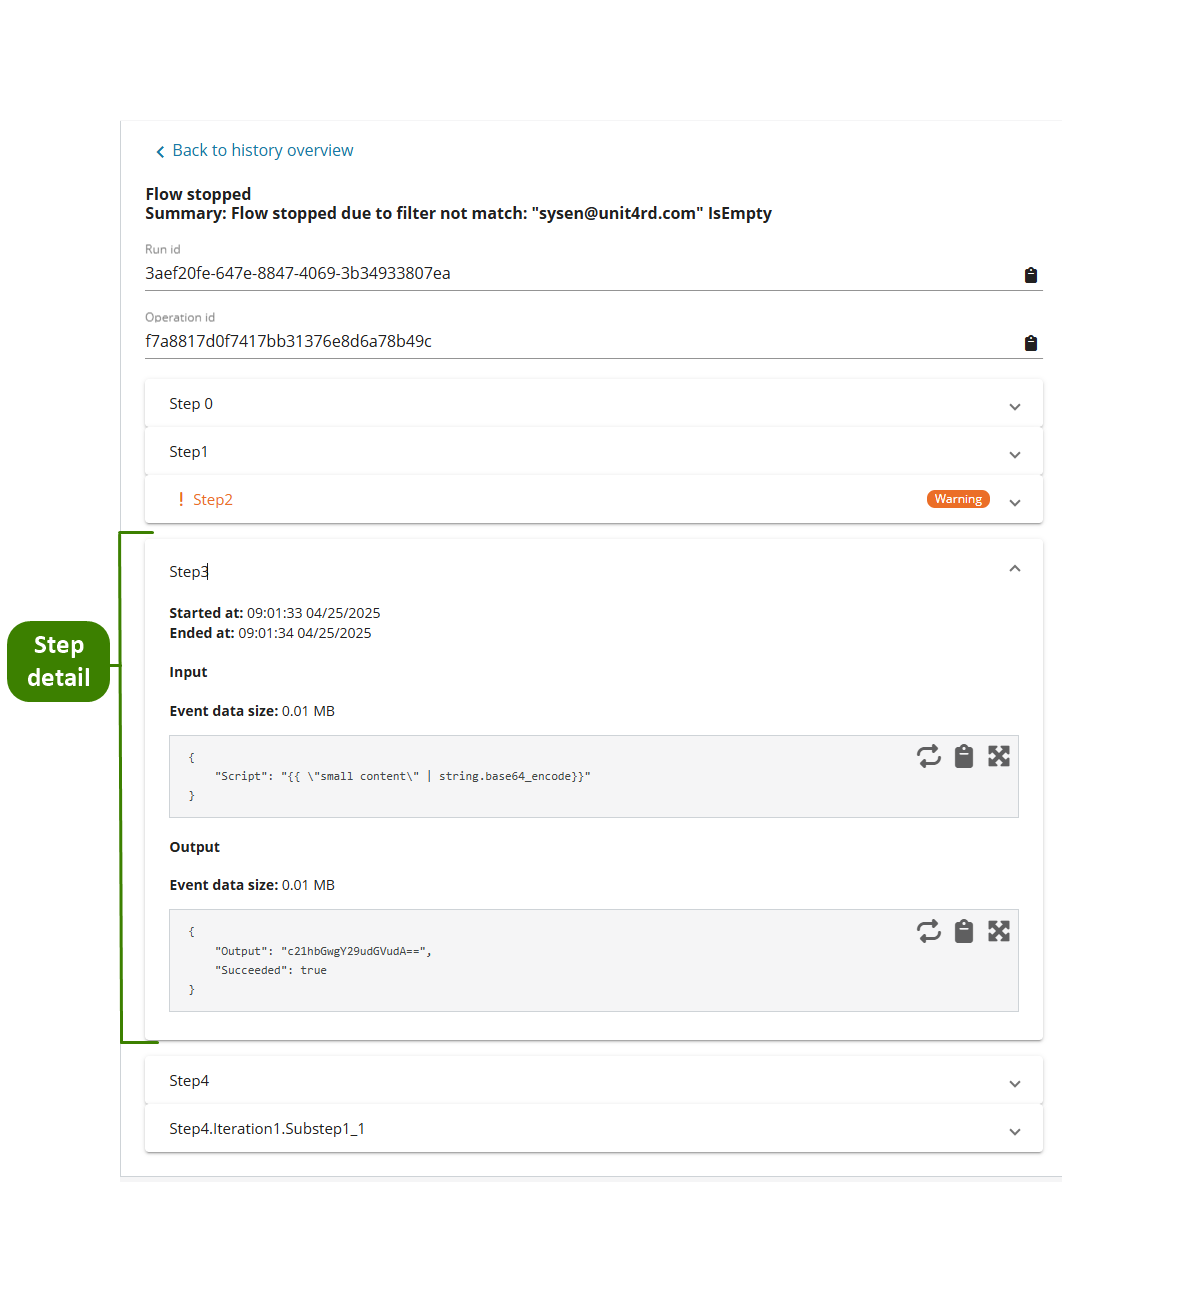This screenshot has width=1182, height=1302.
Task: Copy the Operation id to clipboard
Action: click(x=1030, y=343)
